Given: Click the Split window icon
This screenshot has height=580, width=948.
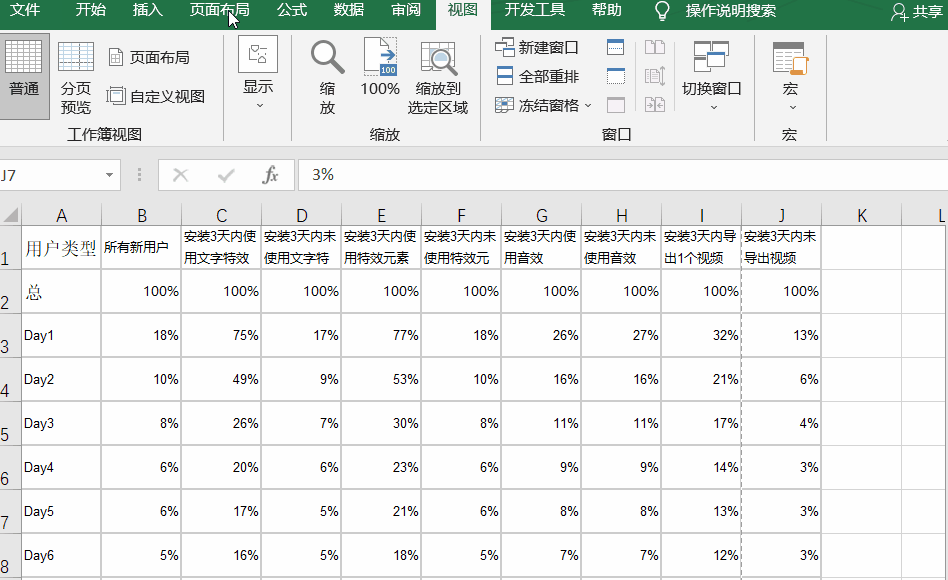Looking at the screenshot, I should point(615,47).
